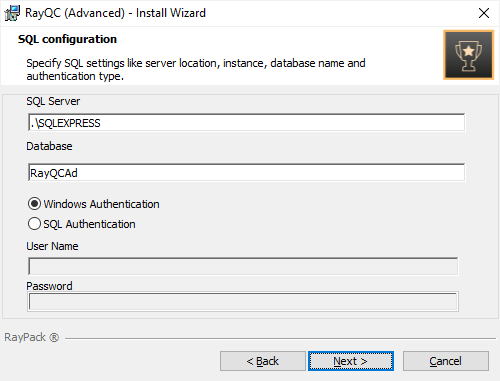Click the Password input field
This screenshot has width=500, height=381.
[x=243, y=302]
